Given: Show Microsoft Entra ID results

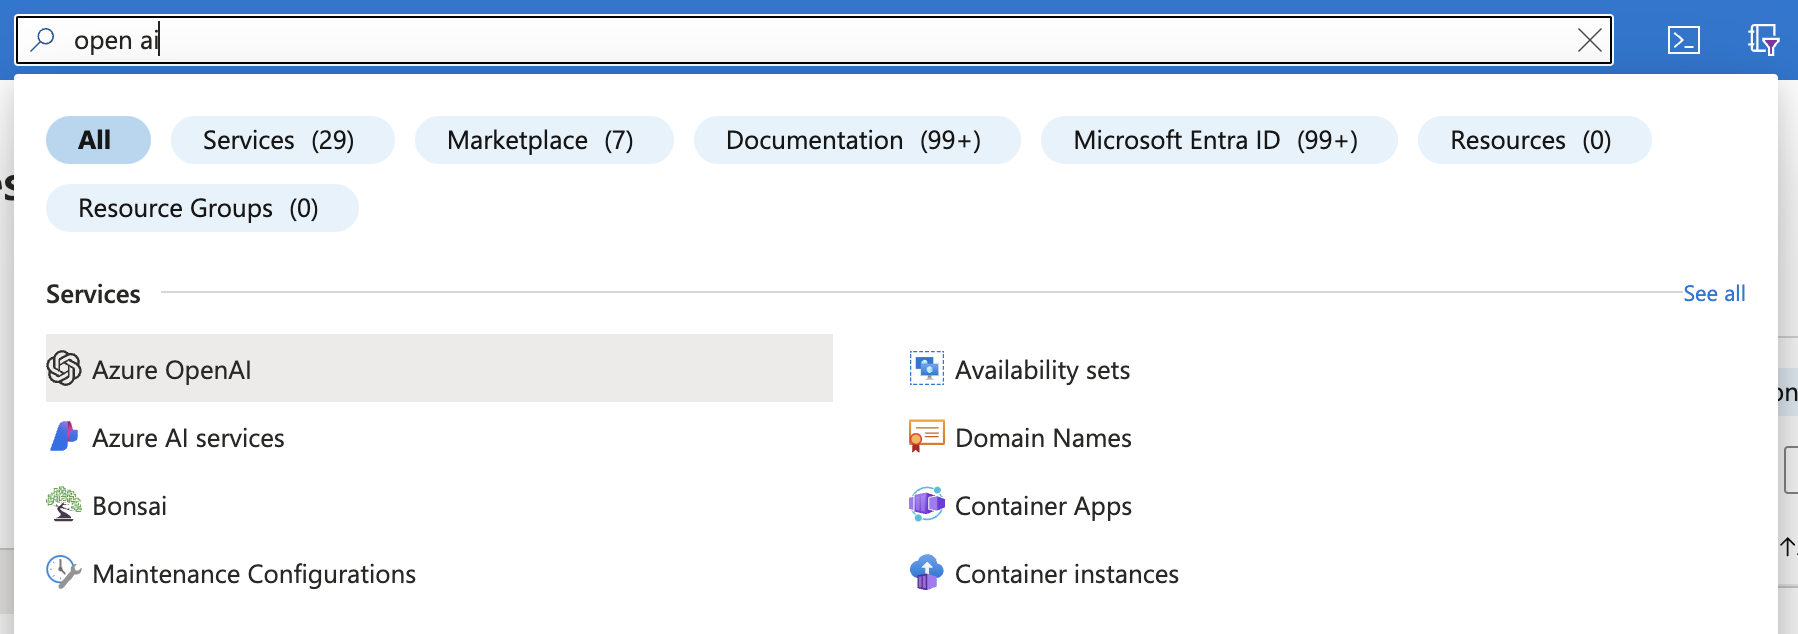Looking at the screenshot, I should pyautogui.click(x=1218, y=140).
